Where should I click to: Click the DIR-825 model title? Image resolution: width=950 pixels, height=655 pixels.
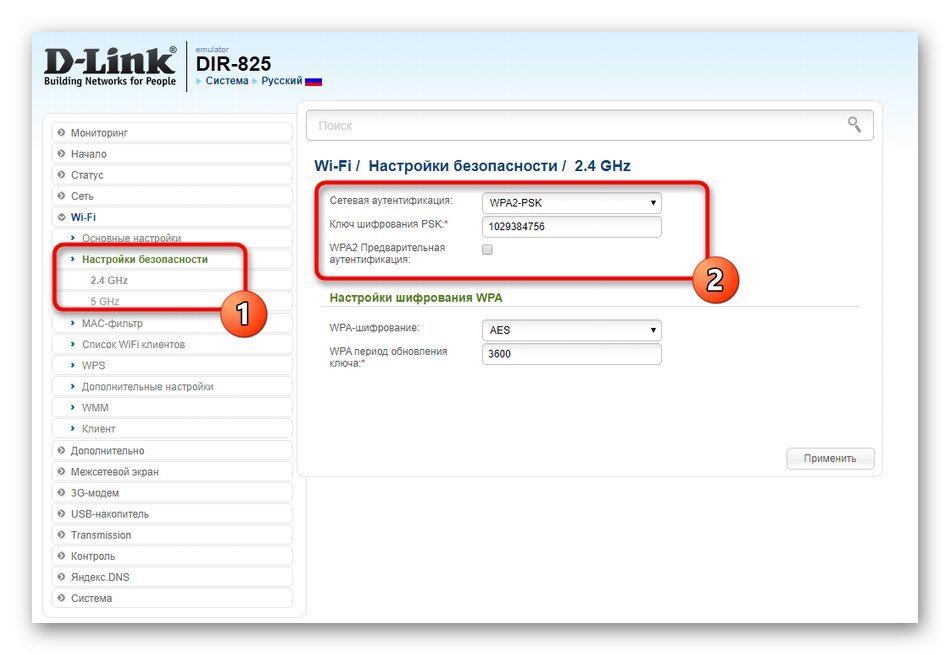pyautogui.click(x=233, y=64)
